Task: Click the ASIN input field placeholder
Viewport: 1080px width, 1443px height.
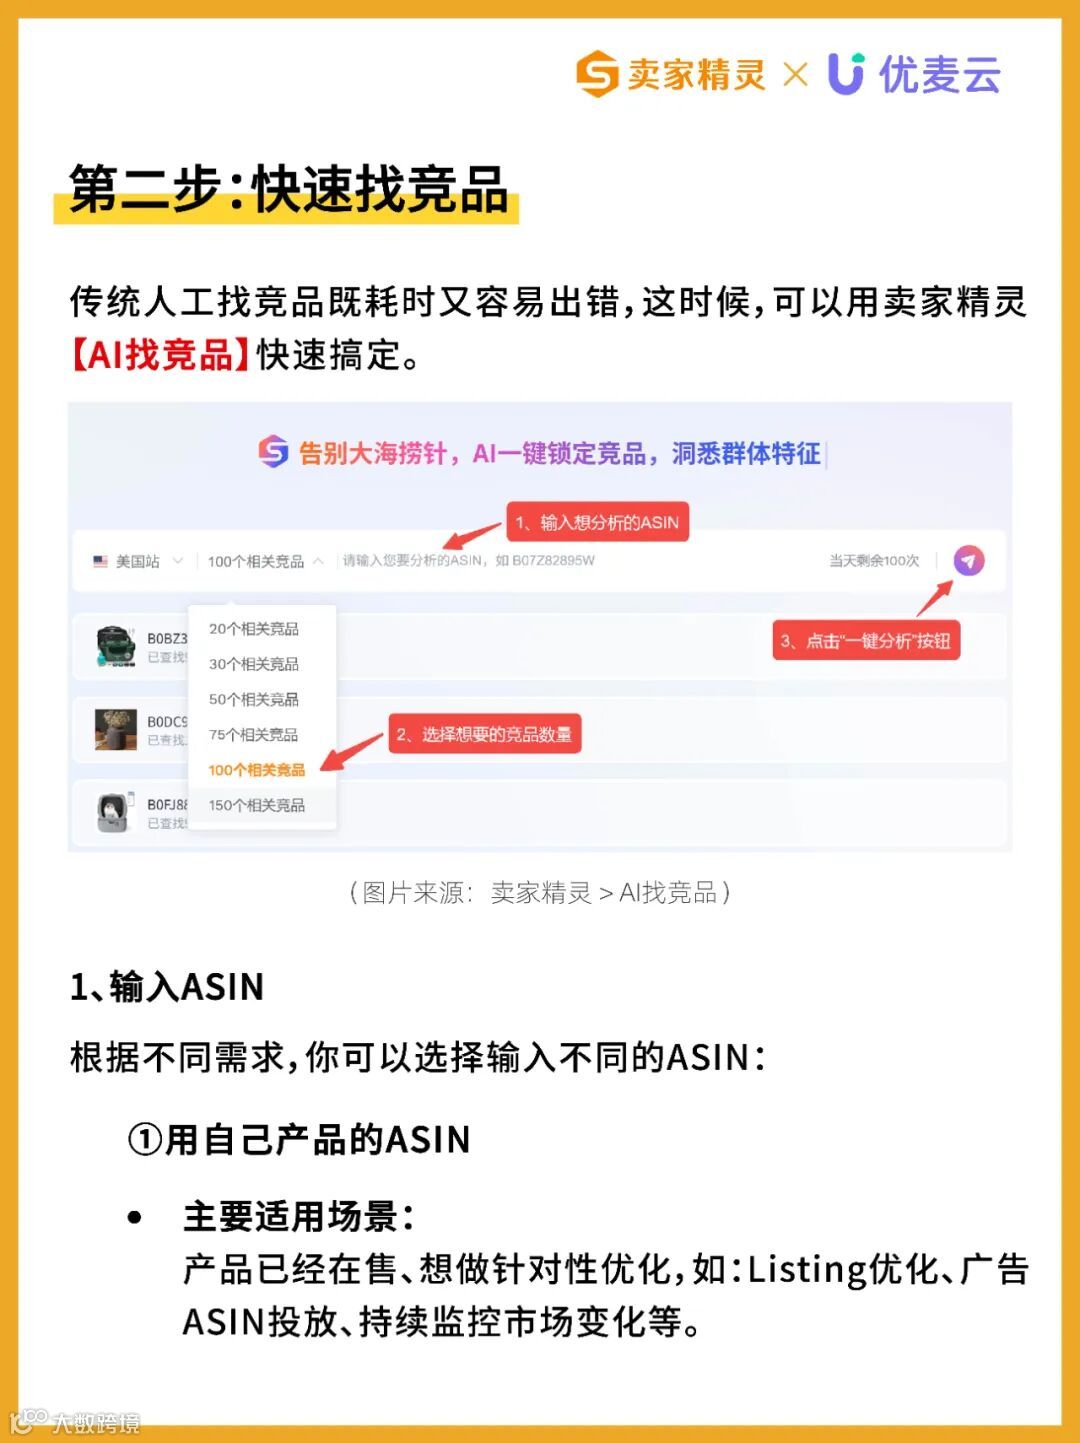Action: [469, 560]
